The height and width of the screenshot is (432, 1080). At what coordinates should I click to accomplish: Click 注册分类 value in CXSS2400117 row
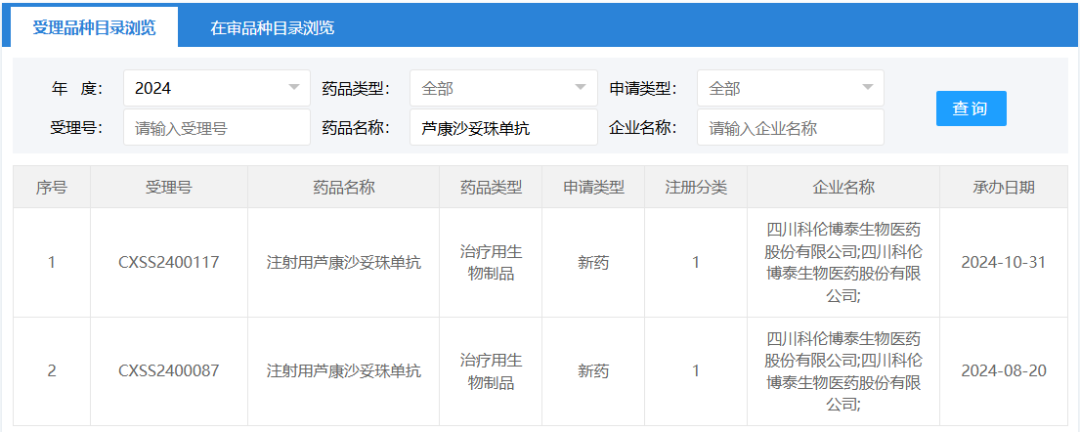pyautogui.click(x=696, y=263)
